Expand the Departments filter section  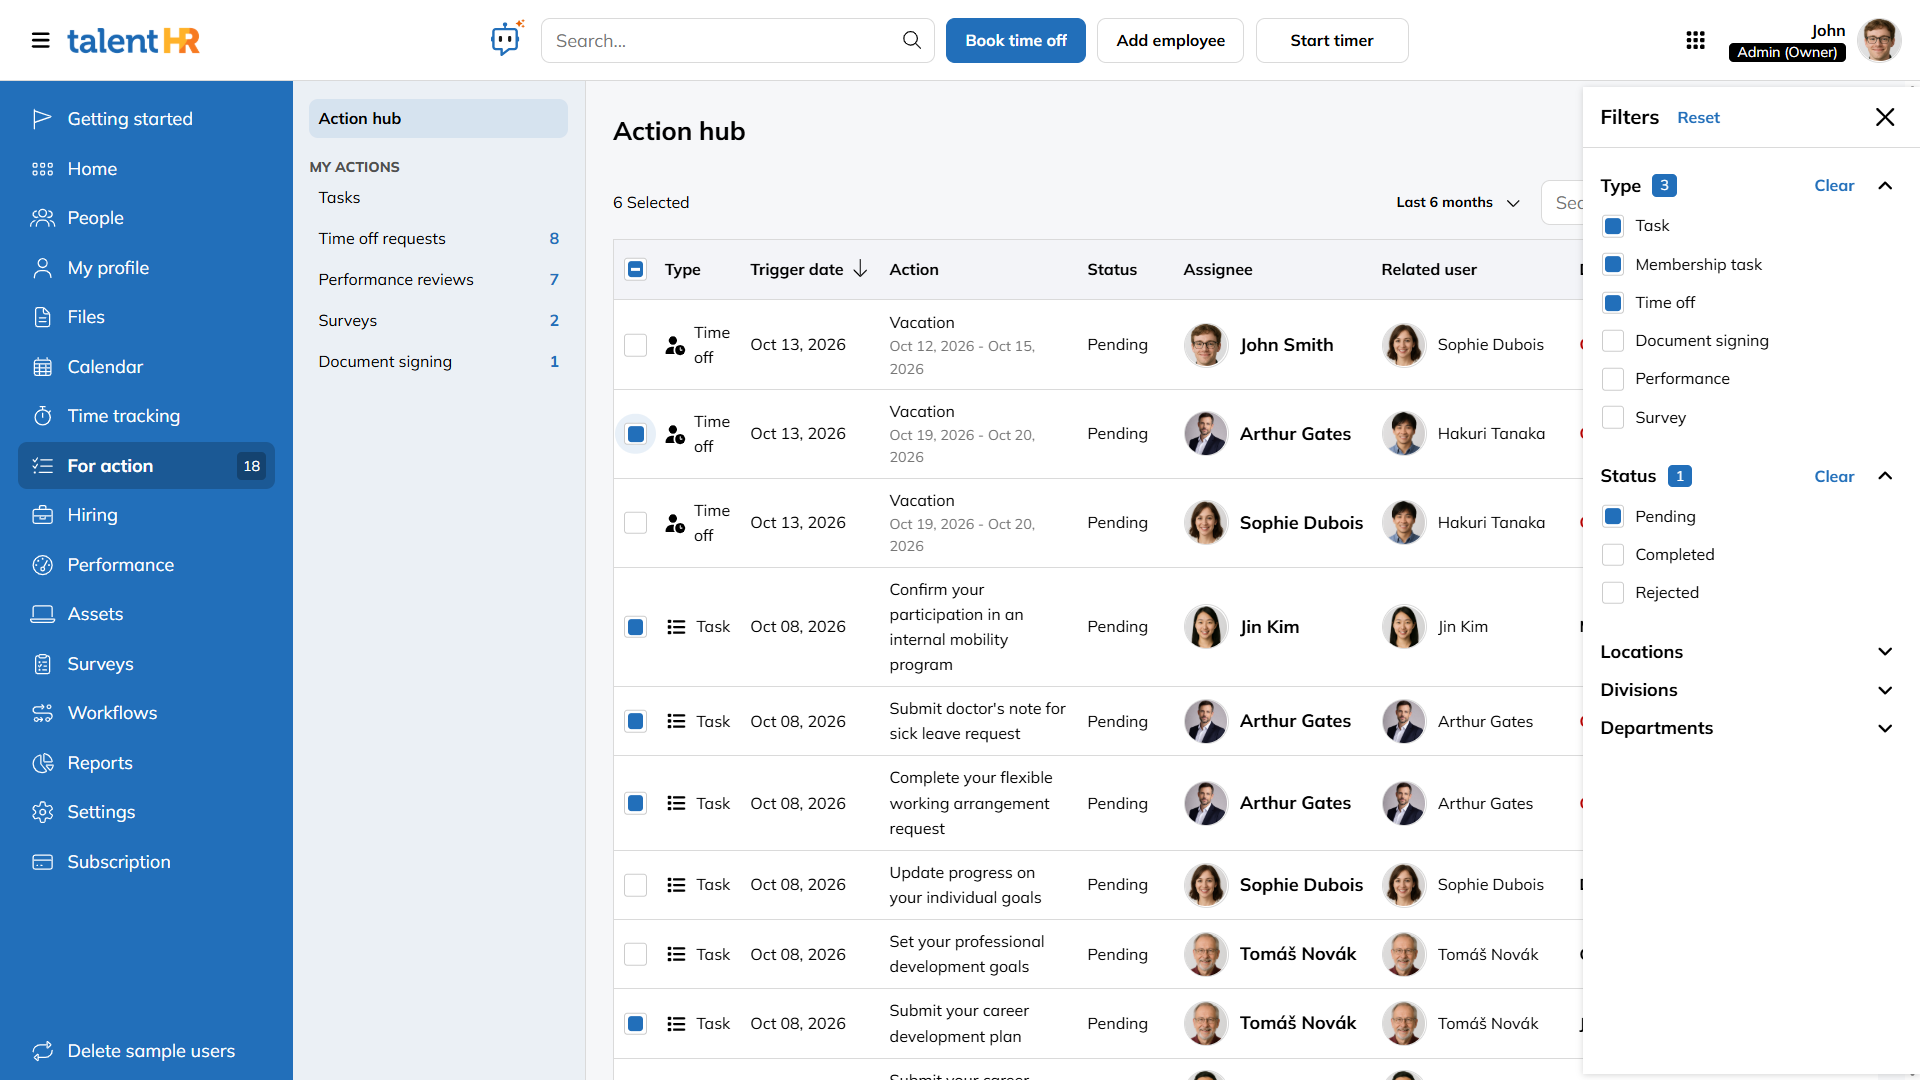point(1885,728)
